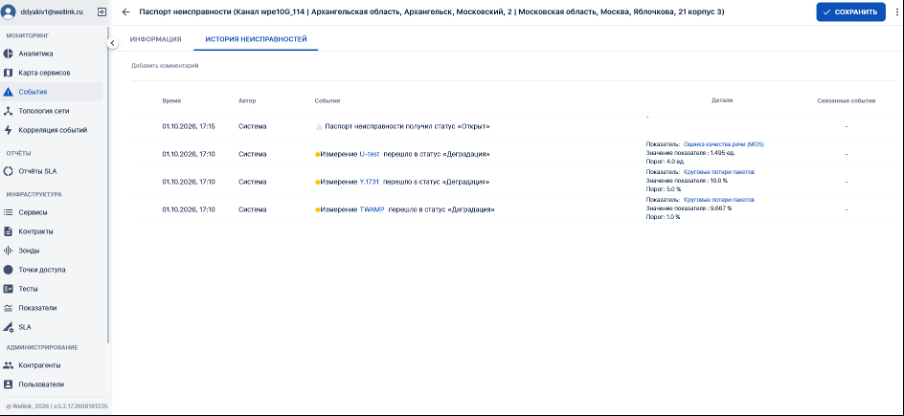The image size is (904, 416).
Task: Click the Точки доступа sidebar icon
Action: coord(8,270)
